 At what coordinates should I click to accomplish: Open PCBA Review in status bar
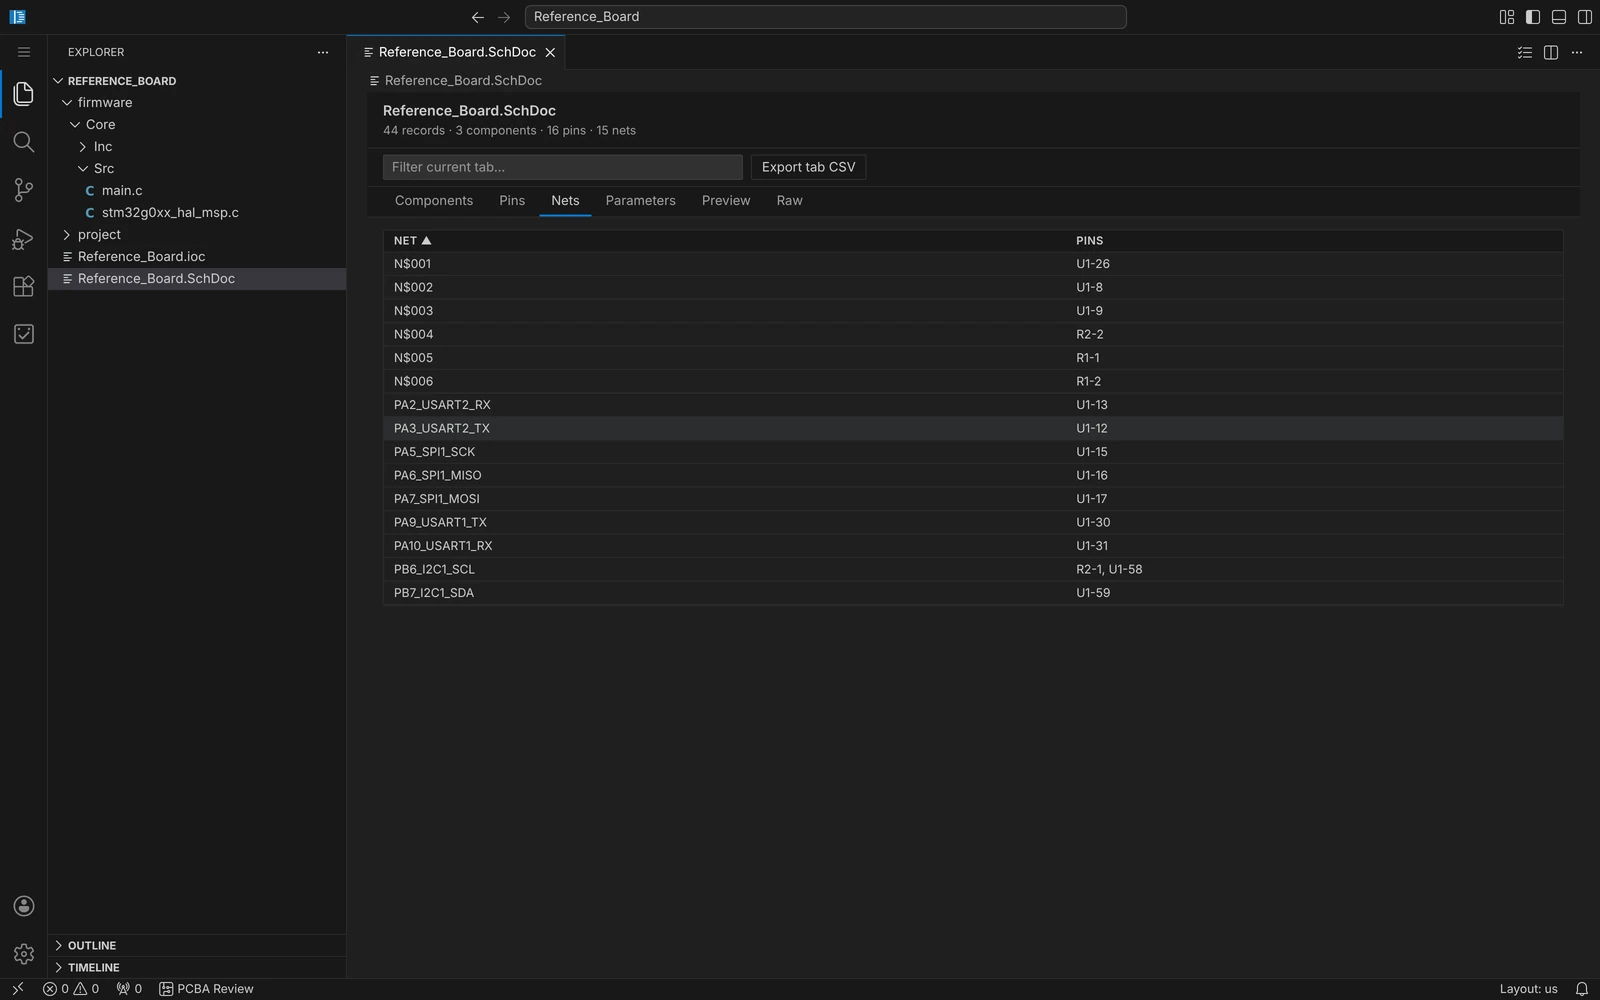coord(206,989)
